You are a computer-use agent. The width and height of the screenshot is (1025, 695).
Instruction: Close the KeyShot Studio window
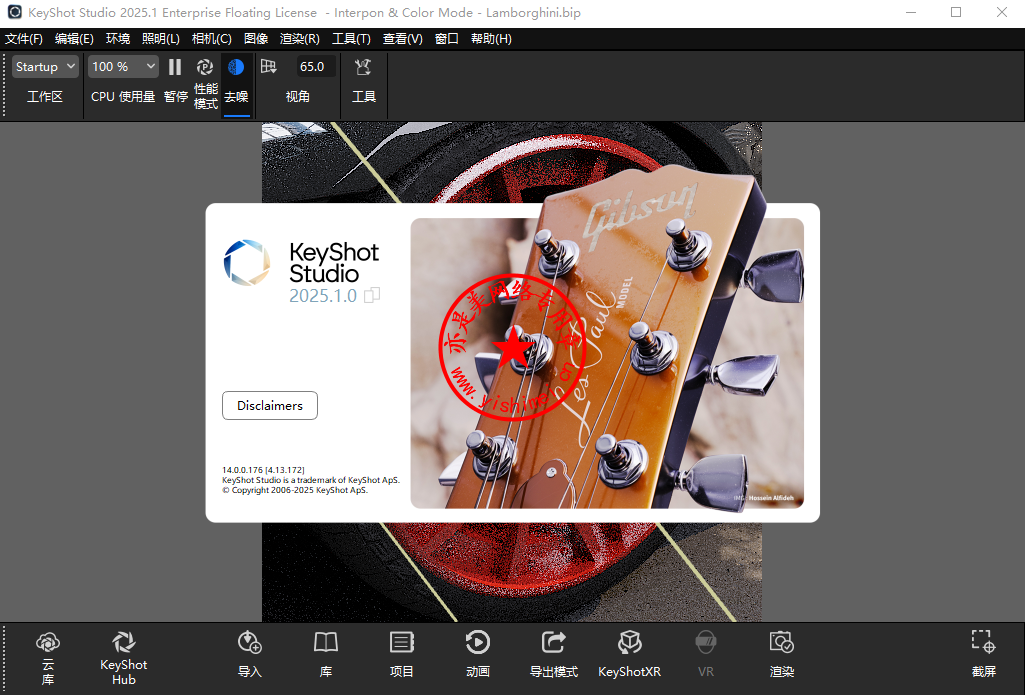pyautogui.click(x=1001, y=12)
